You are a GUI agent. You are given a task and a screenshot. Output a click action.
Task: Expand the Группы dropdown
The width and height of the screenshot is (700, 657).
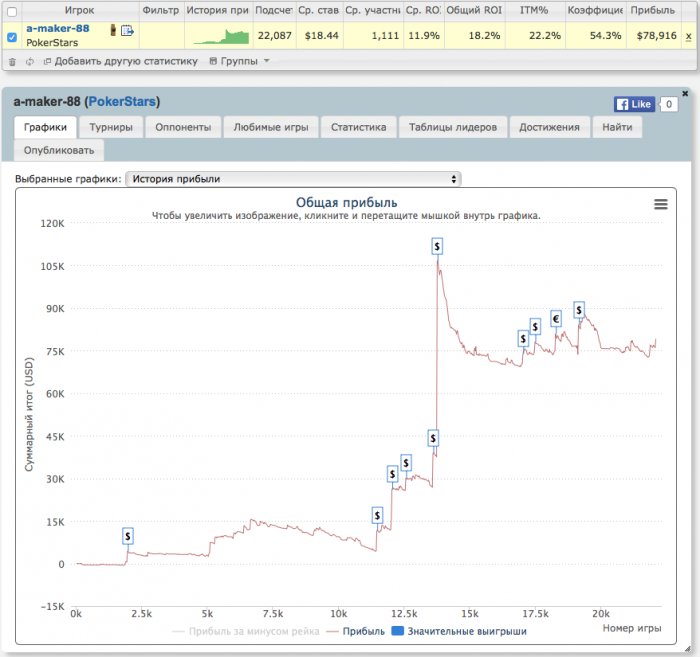click(x=239, y=61)
